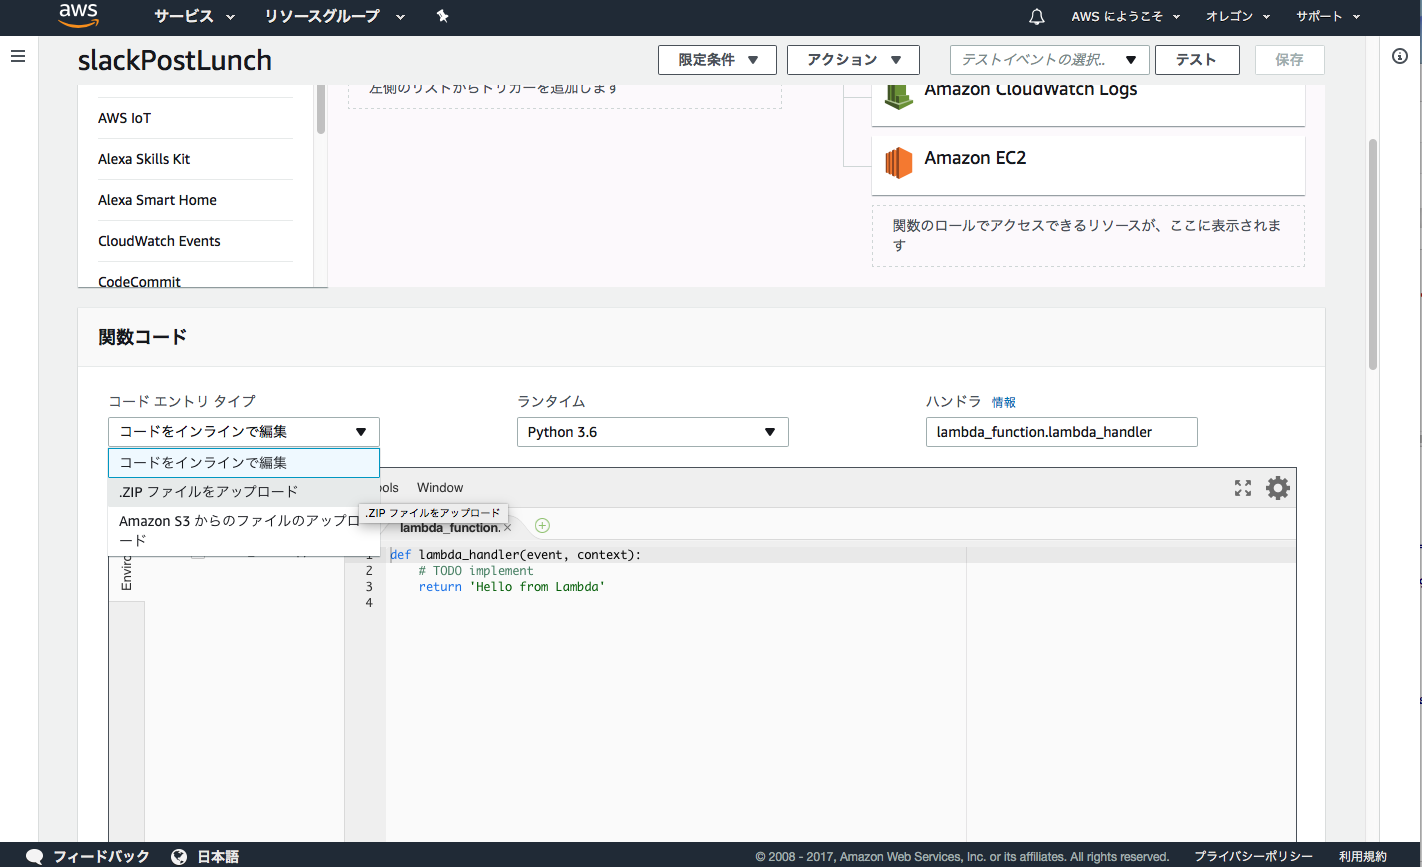Image resolution: width=1422 pixels, height=867 pixels.
Task: Click 日本語 language selector
Action: pos(218,856)
